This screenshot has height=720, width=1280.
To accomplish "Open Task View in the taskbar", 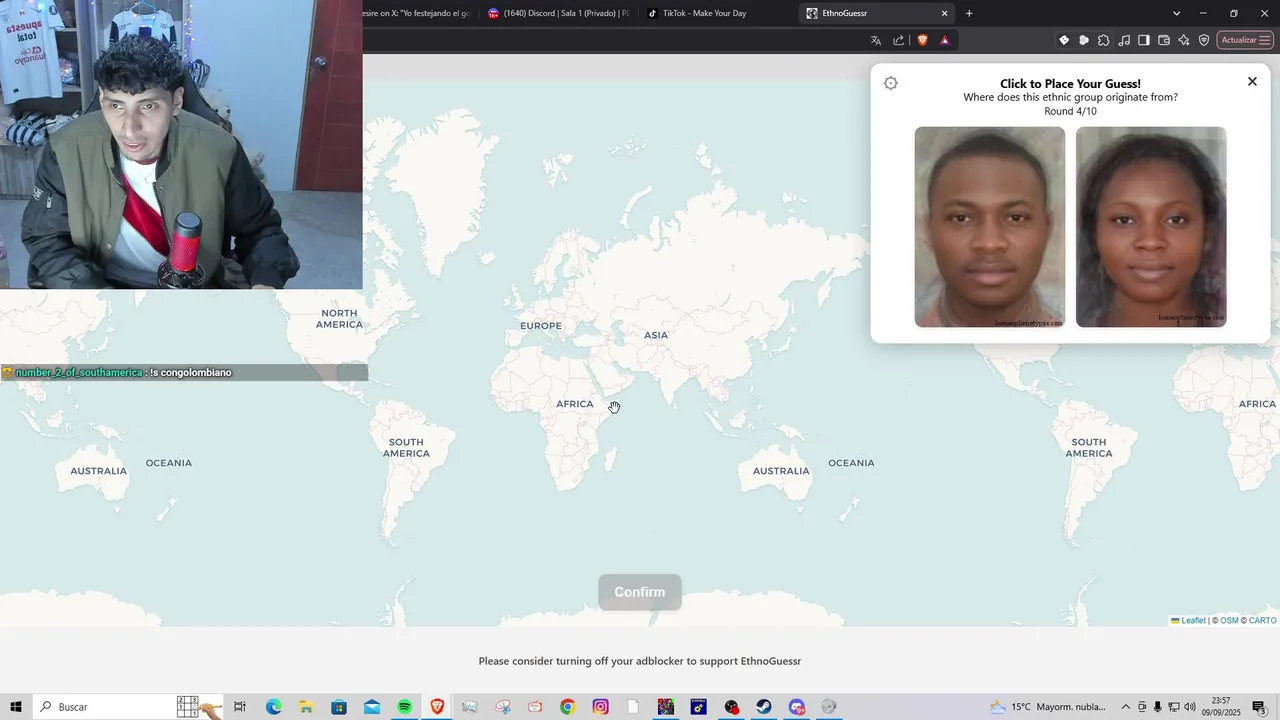I will point(240,707).
